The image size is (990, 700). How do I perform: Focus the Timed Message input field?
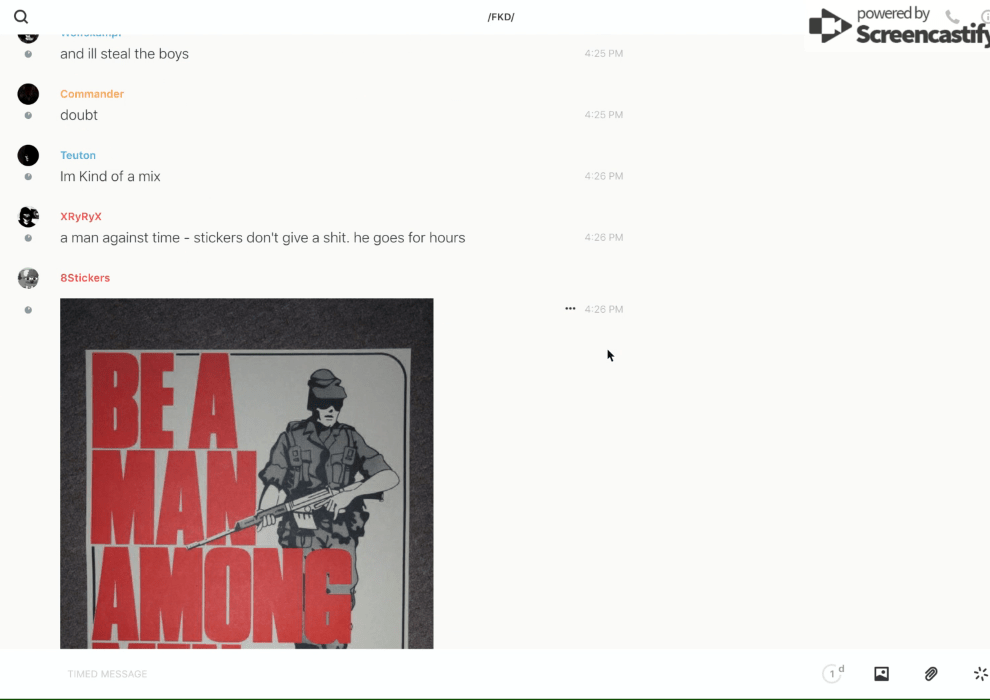coord(400,674)
